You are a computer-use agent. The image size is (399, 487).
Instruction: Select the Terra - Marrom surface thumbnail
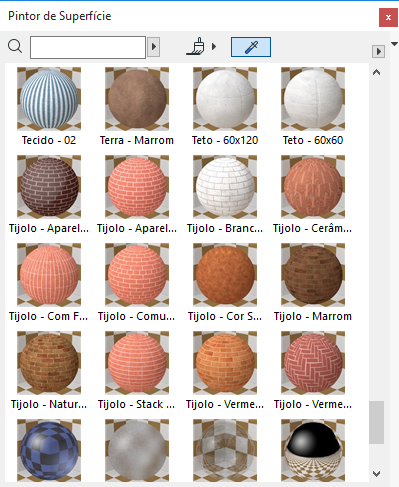[137, 99]
